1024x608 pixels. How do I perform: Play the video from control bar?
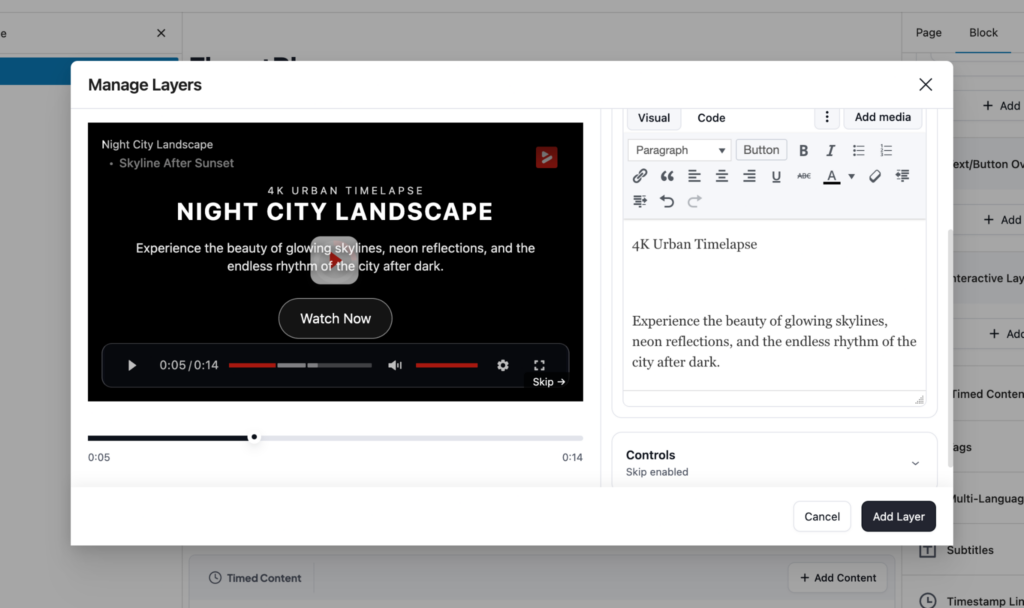(x=132, y=366)
